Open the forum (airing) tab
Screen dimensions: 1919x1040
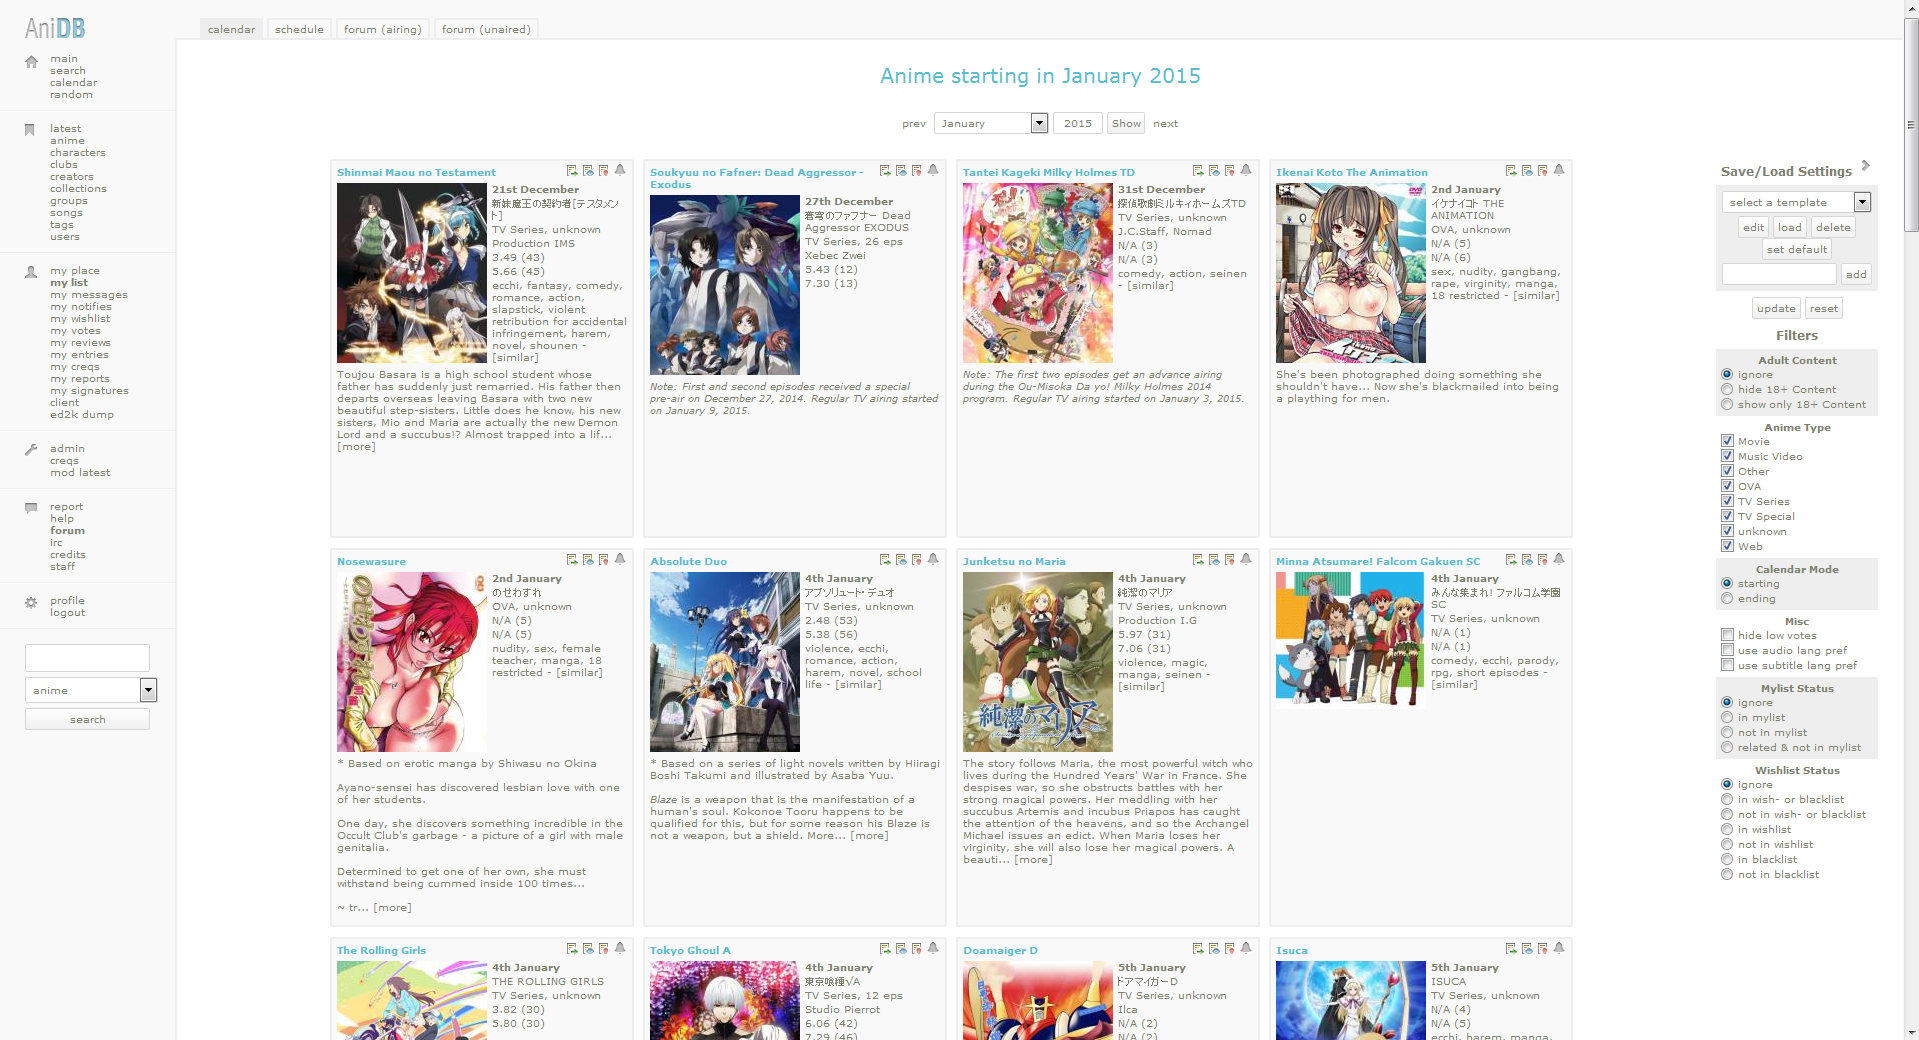[x=382, y=29]
